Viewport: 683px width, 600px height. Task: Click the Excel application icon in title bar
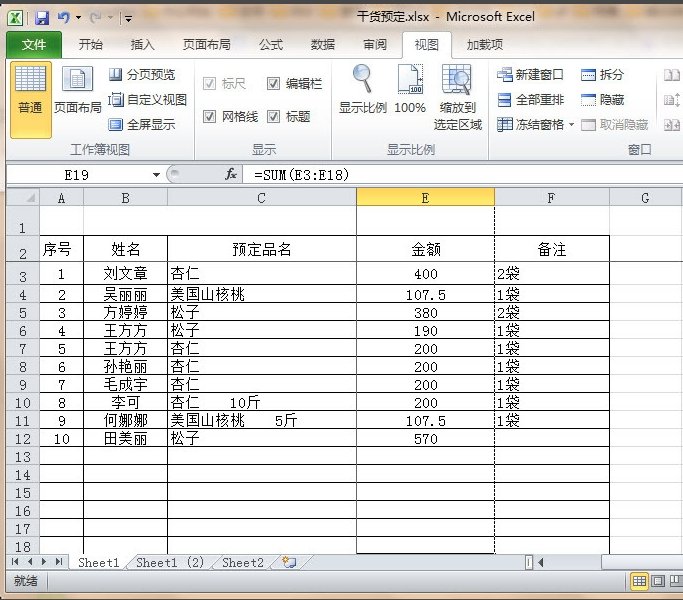pyautogui.click(x=16, y=18)
